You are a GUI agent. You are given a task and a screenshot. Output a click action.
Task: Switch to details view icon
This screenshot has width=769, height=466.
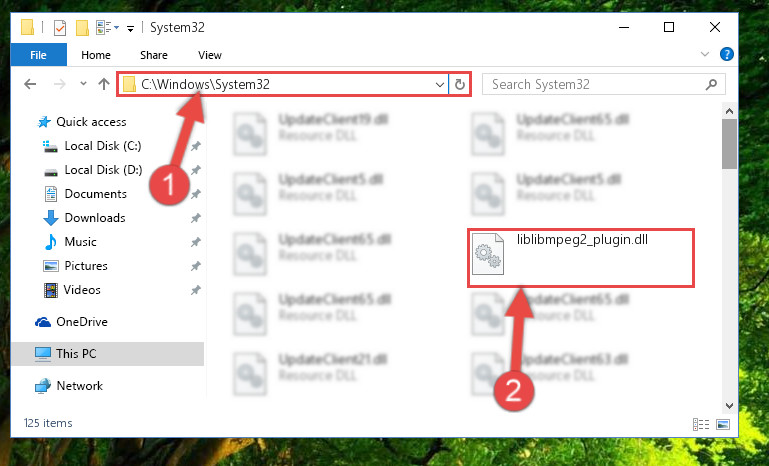point(701,424)
